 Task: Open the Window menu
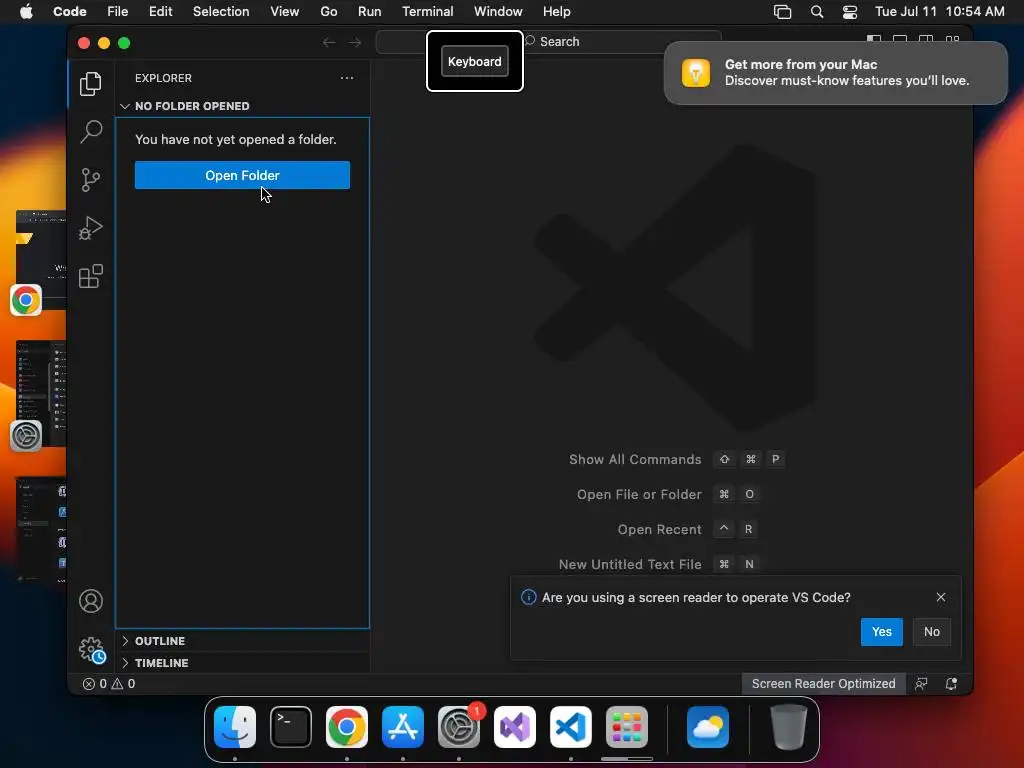[x=498, y=12]
